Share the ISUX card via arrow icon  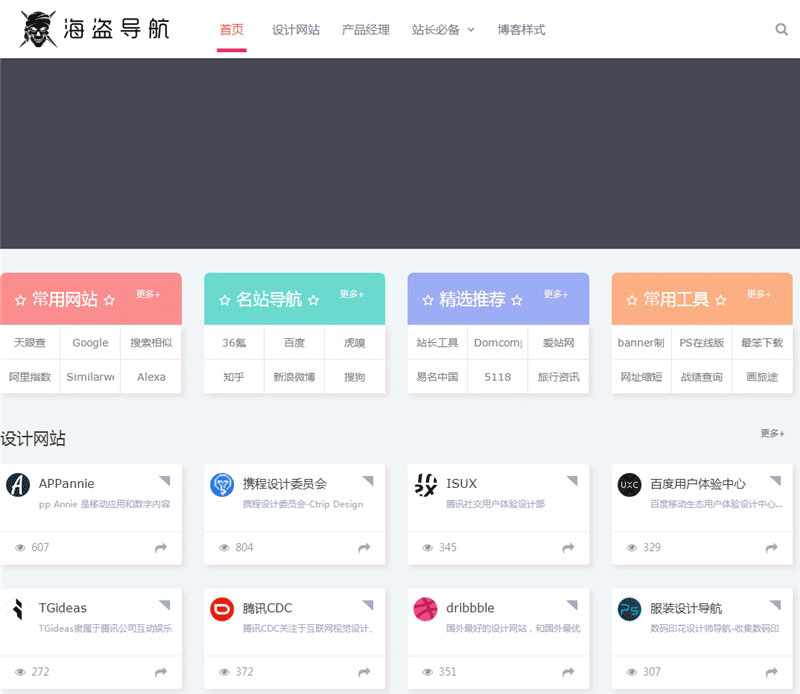[x=568, y=548]
